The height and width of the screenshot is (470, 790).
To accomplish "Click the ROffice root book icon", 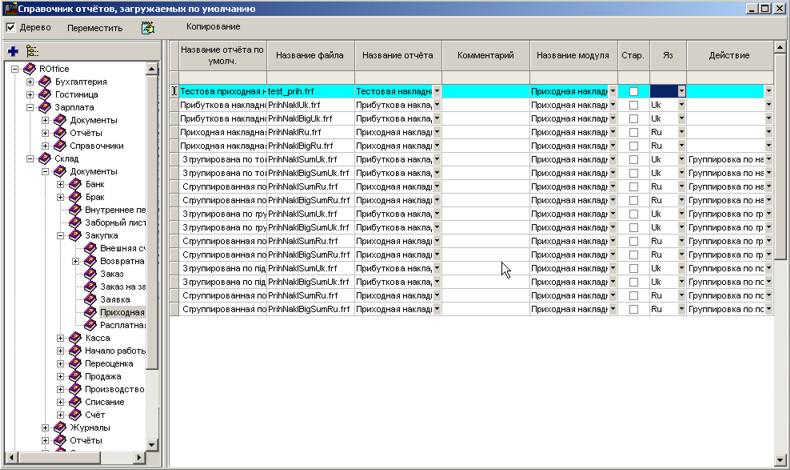I will tap(29, 69).
